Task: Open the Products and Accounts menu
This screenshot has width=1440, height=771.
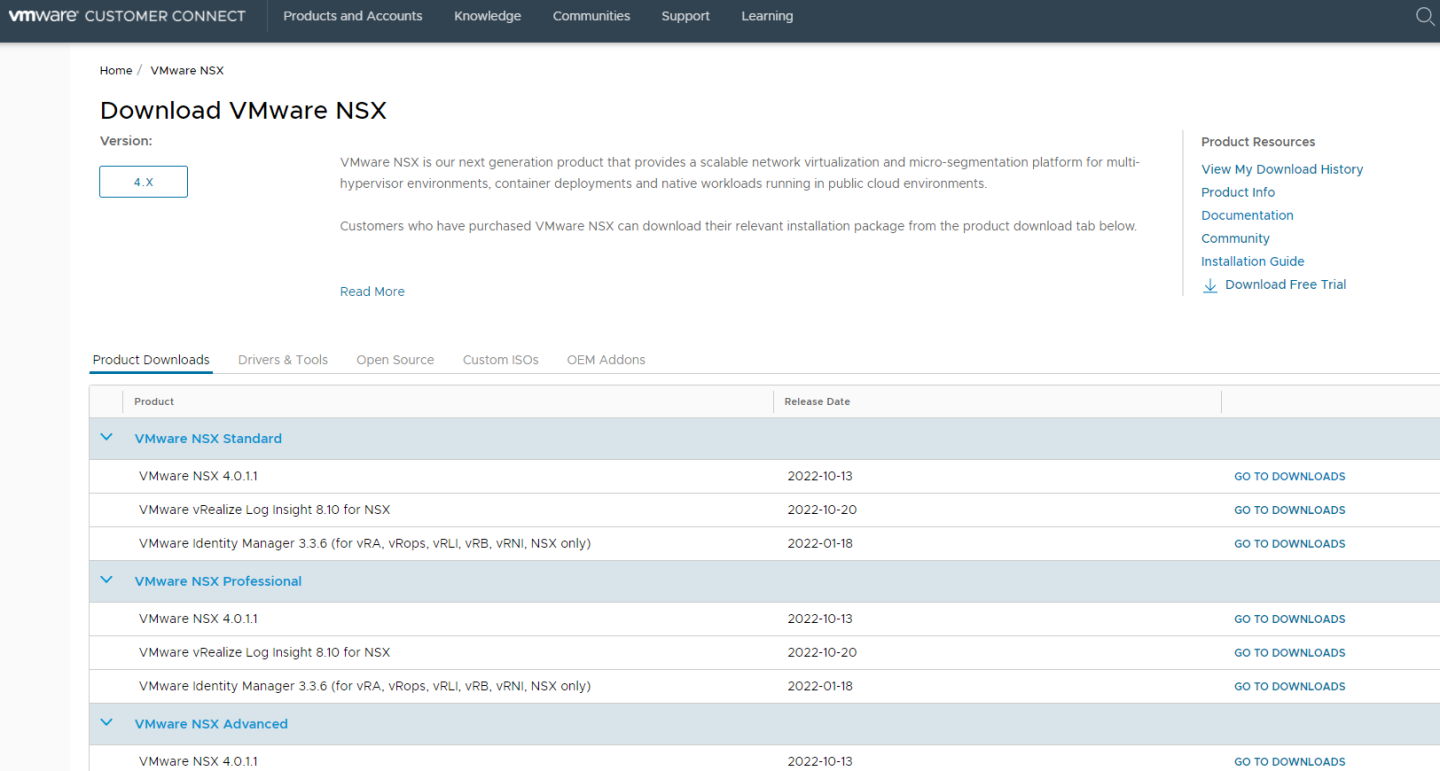Action: coord(352,16)
